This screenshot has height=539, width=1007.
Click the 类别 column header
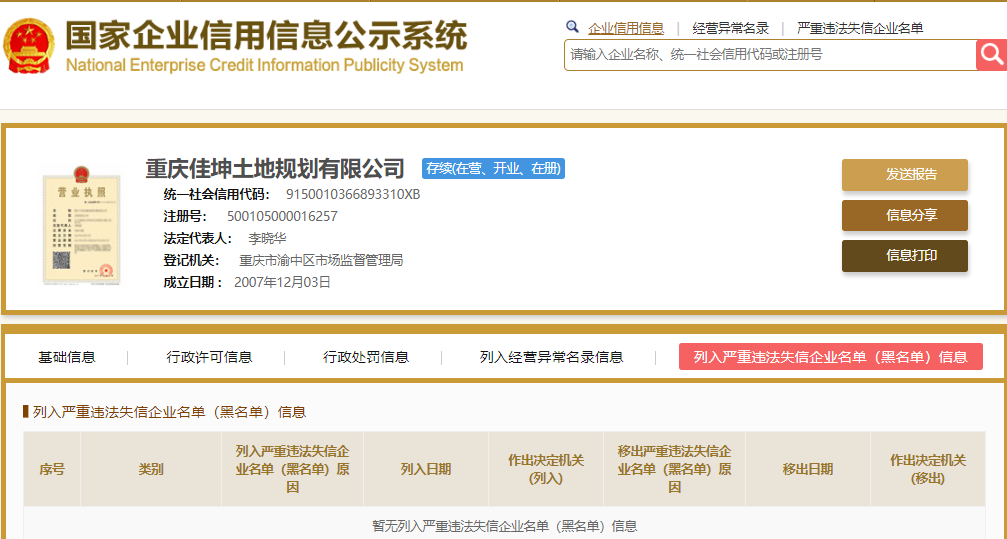[x=151, y=469]
